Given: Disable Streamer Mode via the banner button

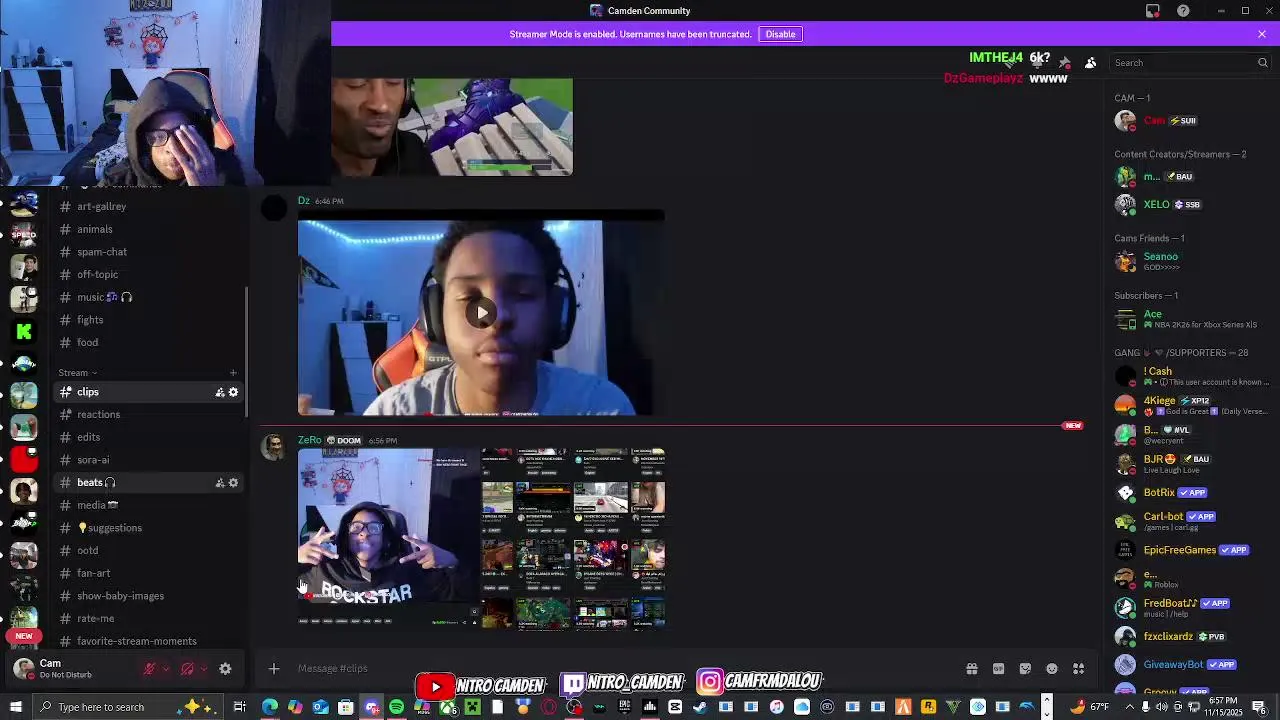Looking at the screenshot, I should pos(780,34).
